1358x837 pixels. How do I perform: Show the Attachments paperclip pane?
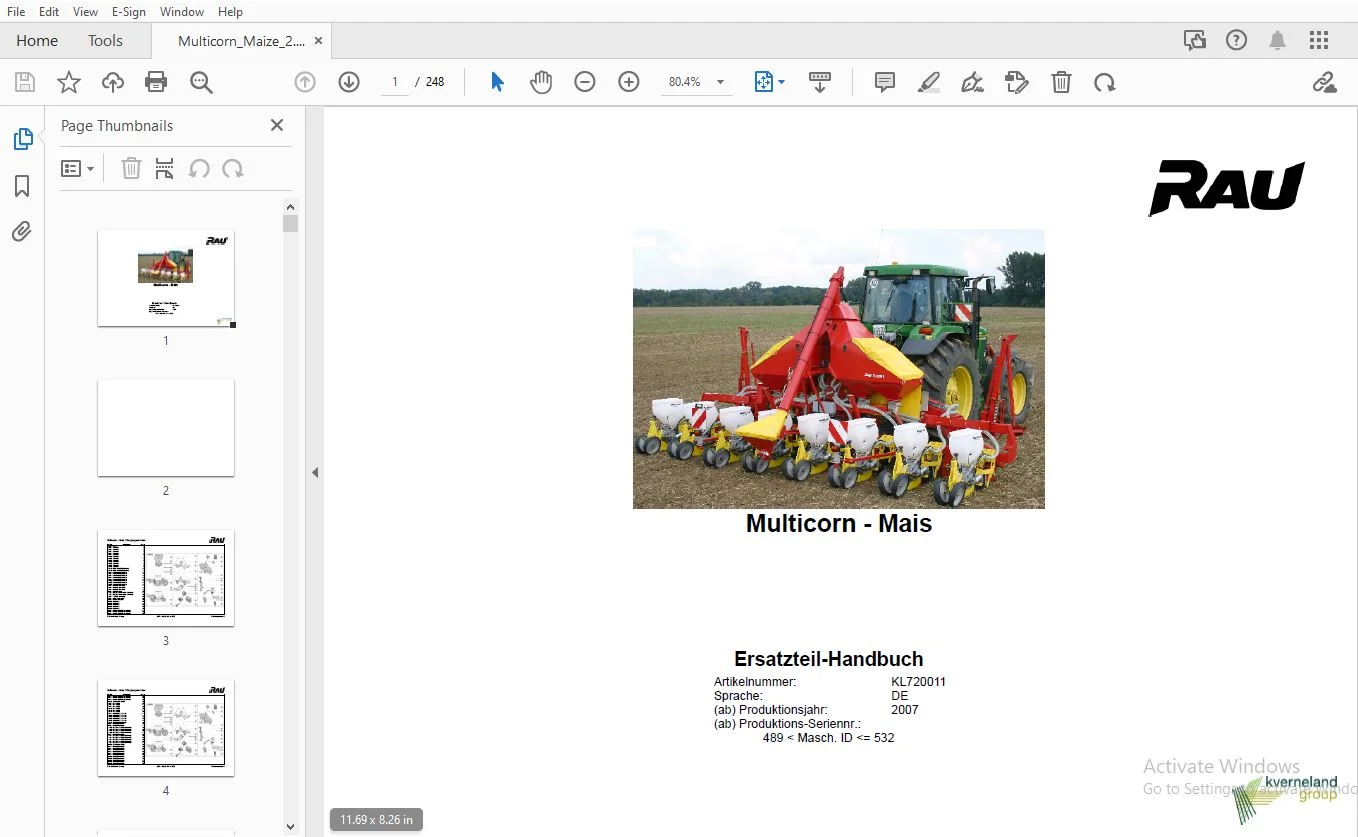click(x=22, y=232)
